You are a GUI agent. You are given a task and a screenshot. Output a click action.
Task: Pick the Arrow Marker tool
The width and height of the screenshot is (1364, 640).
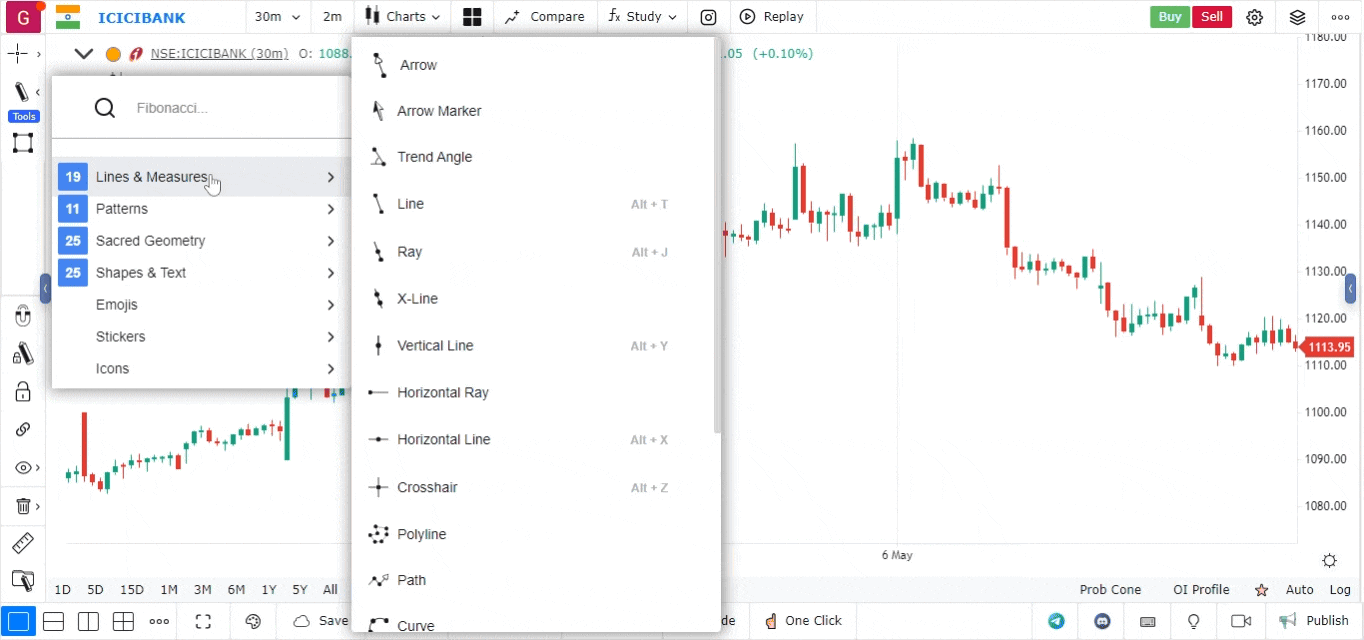pos(439,111)
